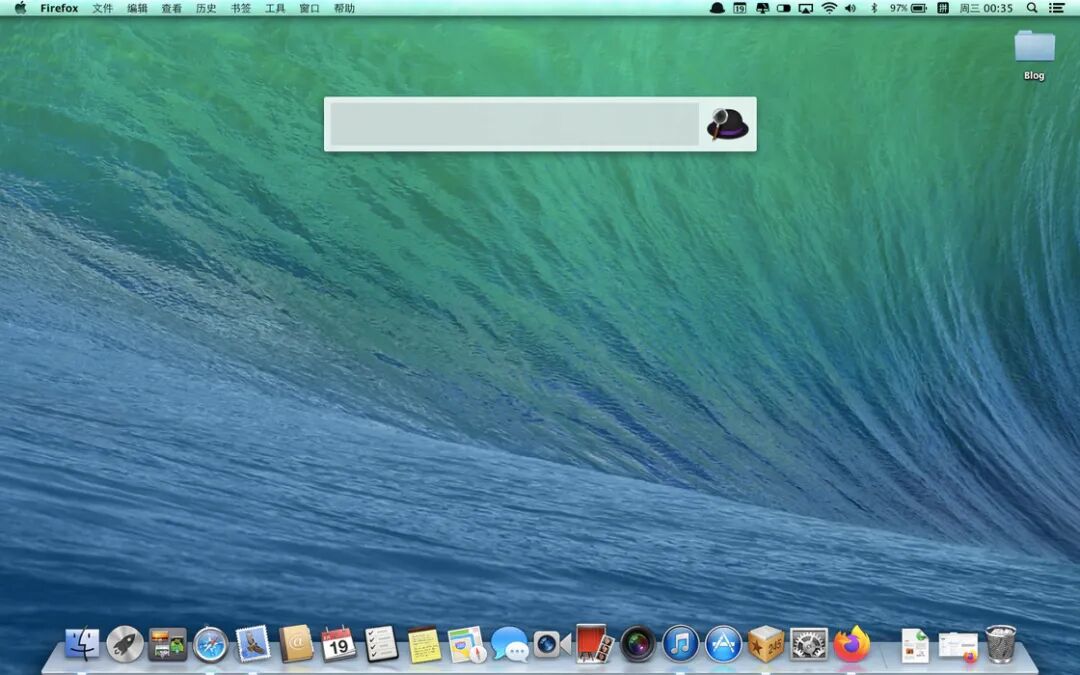Open the 文件 menu
Screen dimensions: 1080x675
[103, 8]
